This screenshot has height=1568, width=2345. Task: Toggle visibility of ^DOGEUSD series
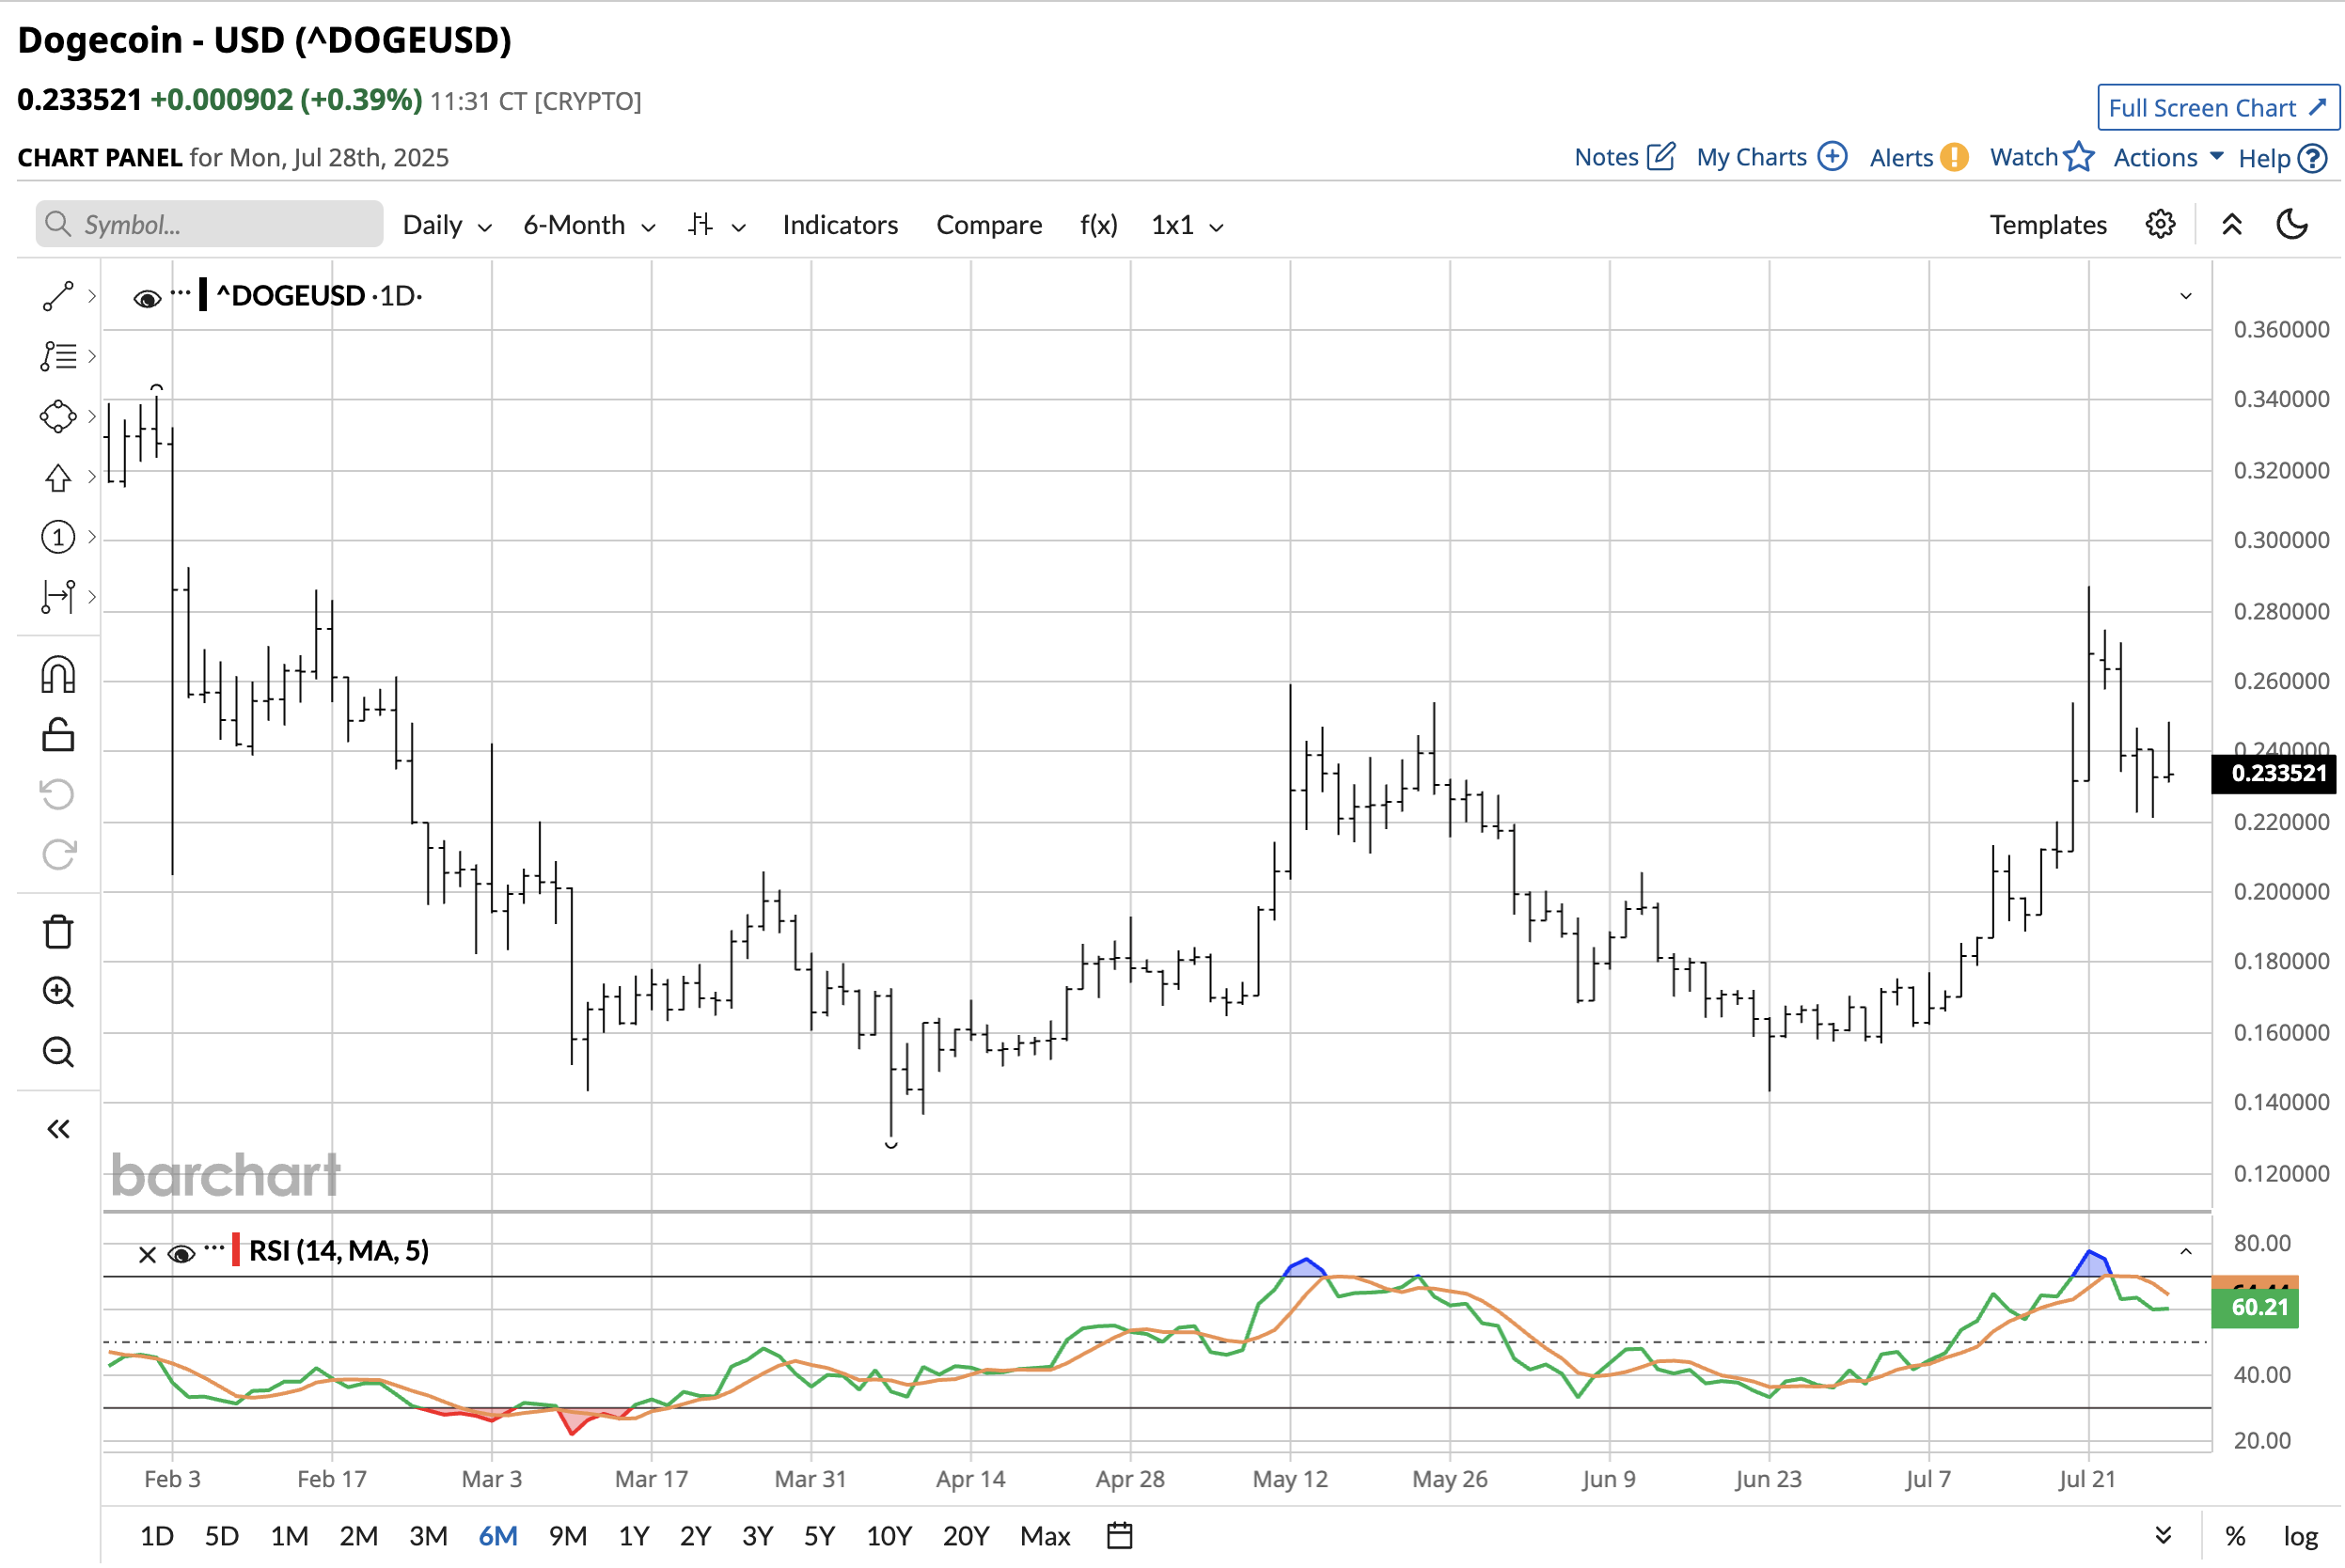pos(147,299)
